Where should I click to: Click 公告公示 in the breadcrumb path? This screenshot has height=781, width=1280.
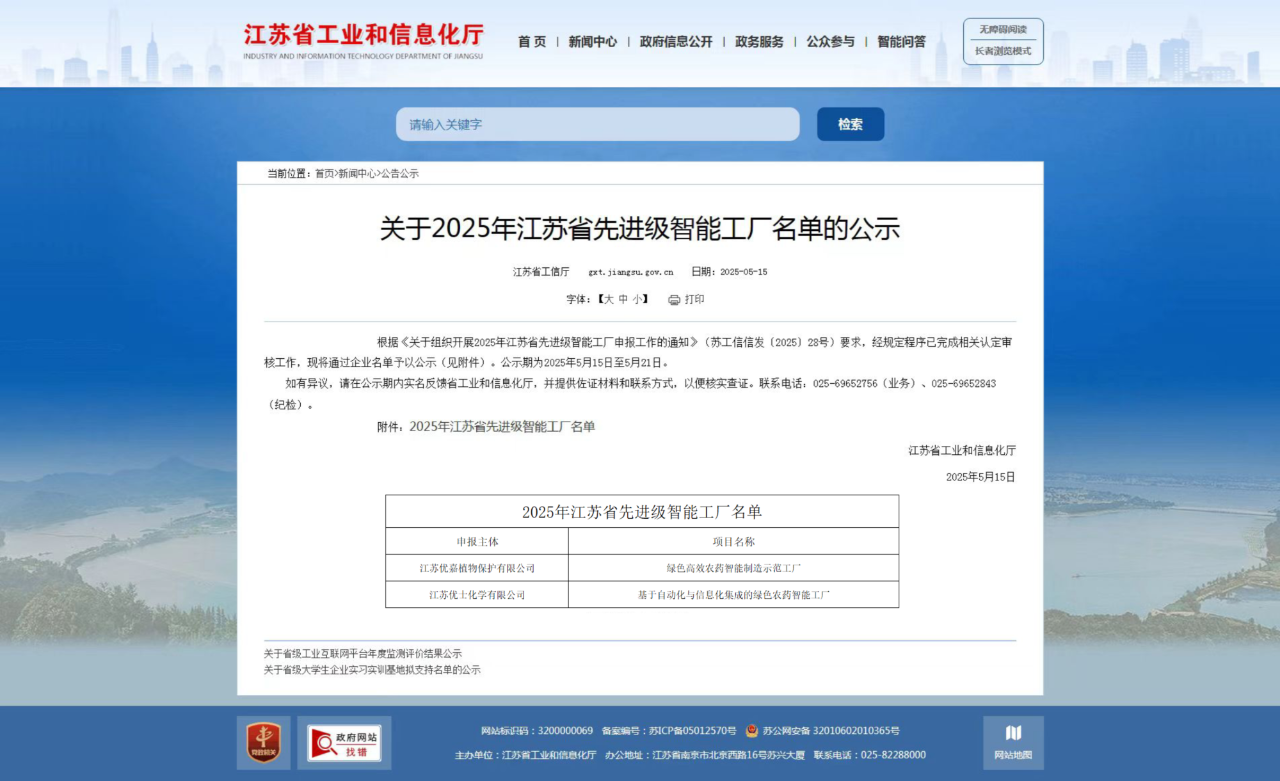(x=400, y=174)
